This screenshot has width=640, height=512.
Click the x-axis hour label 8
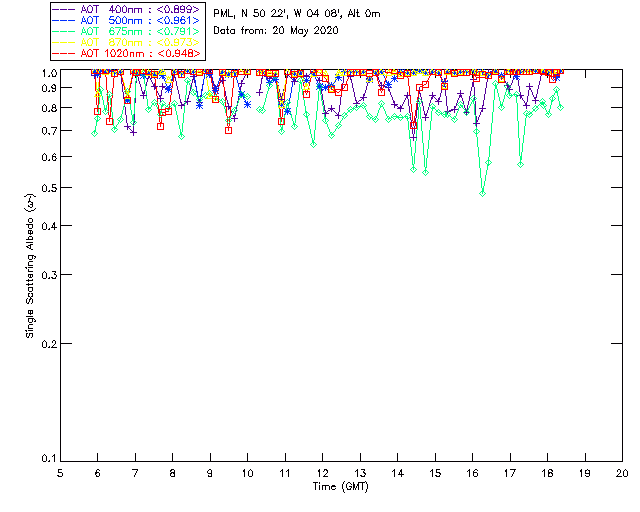pyautogui.click(x=173, y=473)
